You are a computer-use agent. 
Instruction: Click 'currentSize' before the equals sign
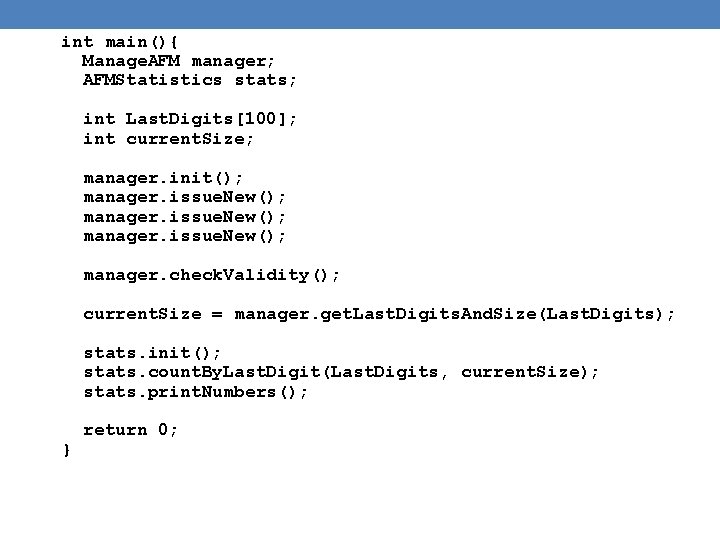pyautogui.click(x=142, y=314)
